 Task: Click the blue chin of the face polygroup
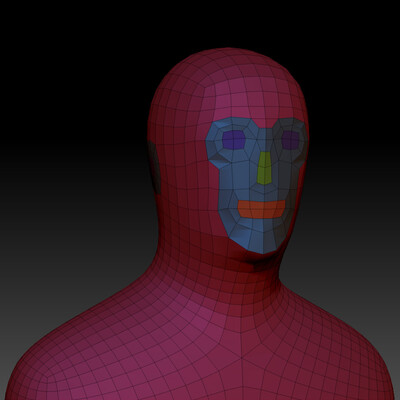pyautogui.click(x=262, y=240)
